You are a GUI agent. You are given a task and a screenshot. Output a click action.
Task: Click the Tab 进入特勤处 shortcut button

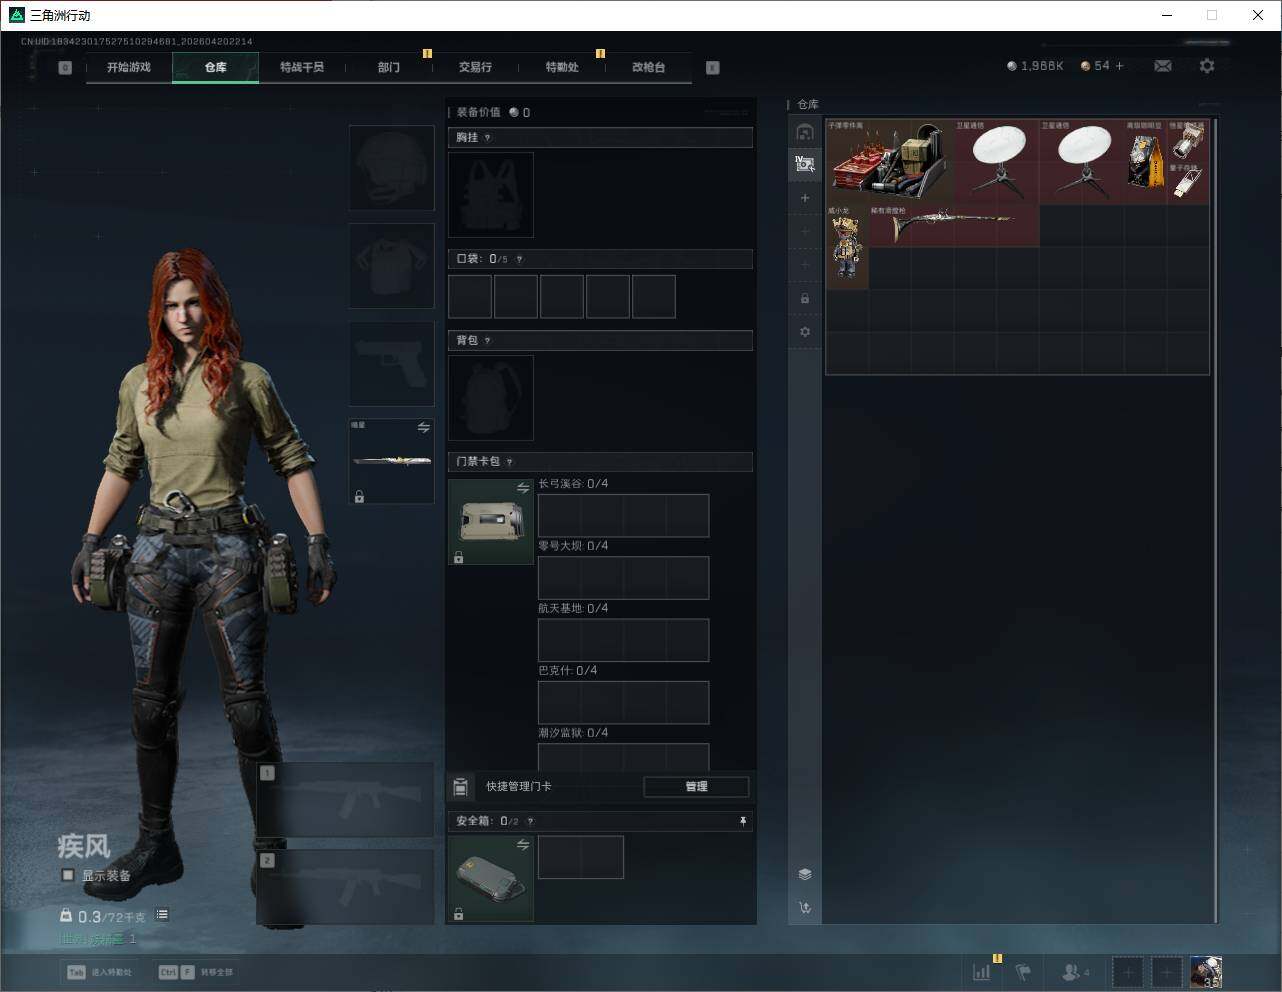tap(100, 972)
